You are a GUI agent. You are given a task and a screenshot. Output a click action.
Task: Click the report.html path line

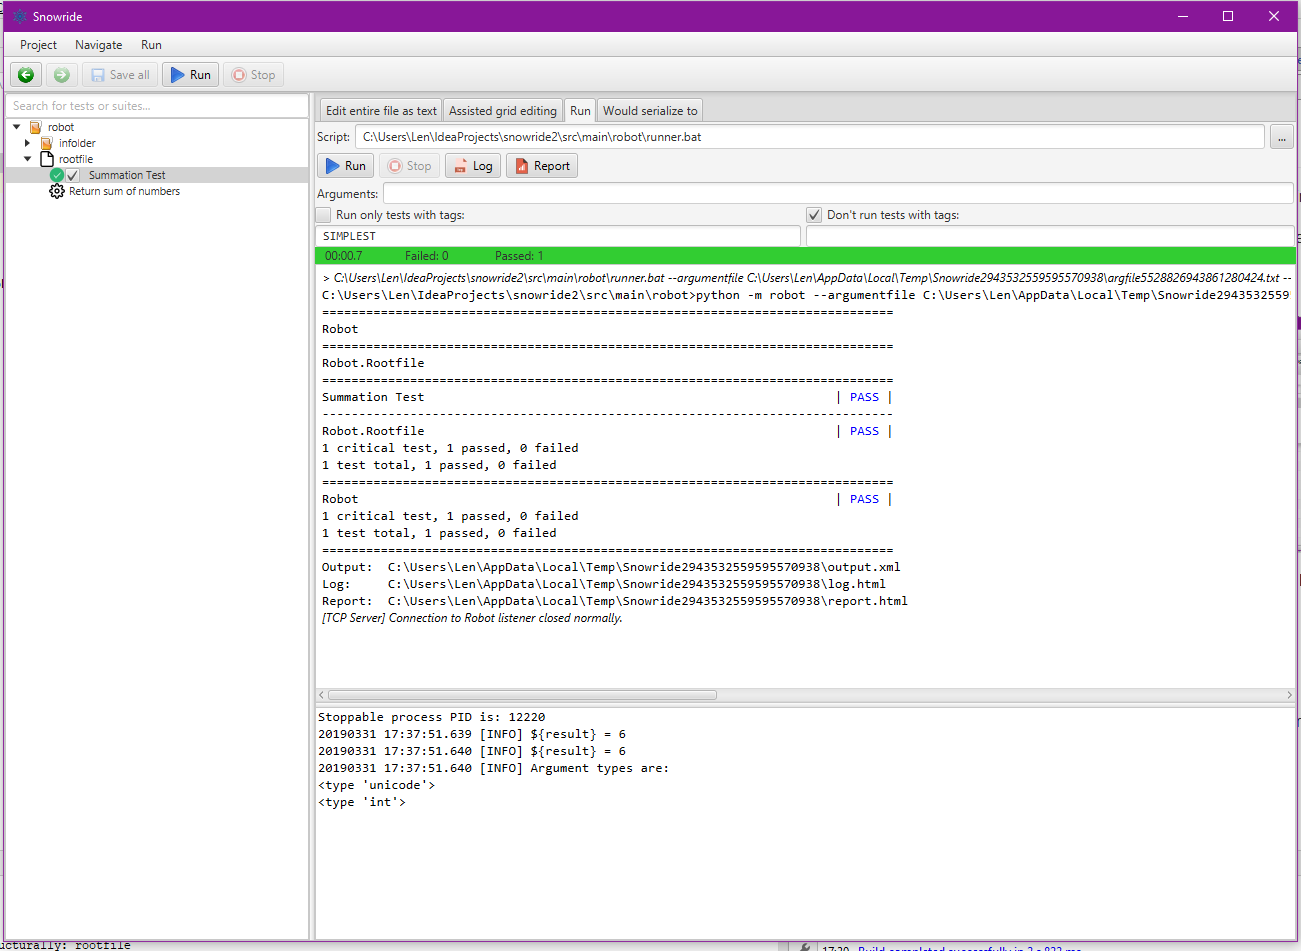(615, 601)
